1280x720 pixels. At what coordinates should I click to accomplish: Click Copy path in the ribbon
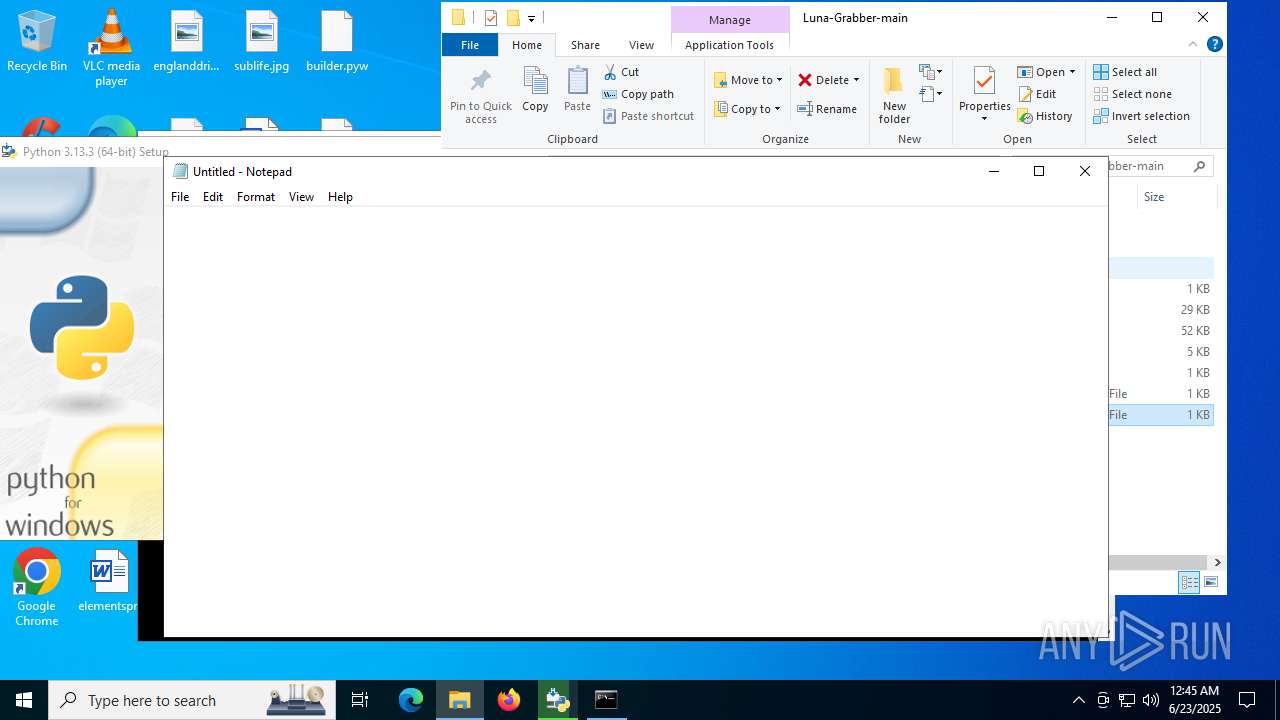coord(638,94)
